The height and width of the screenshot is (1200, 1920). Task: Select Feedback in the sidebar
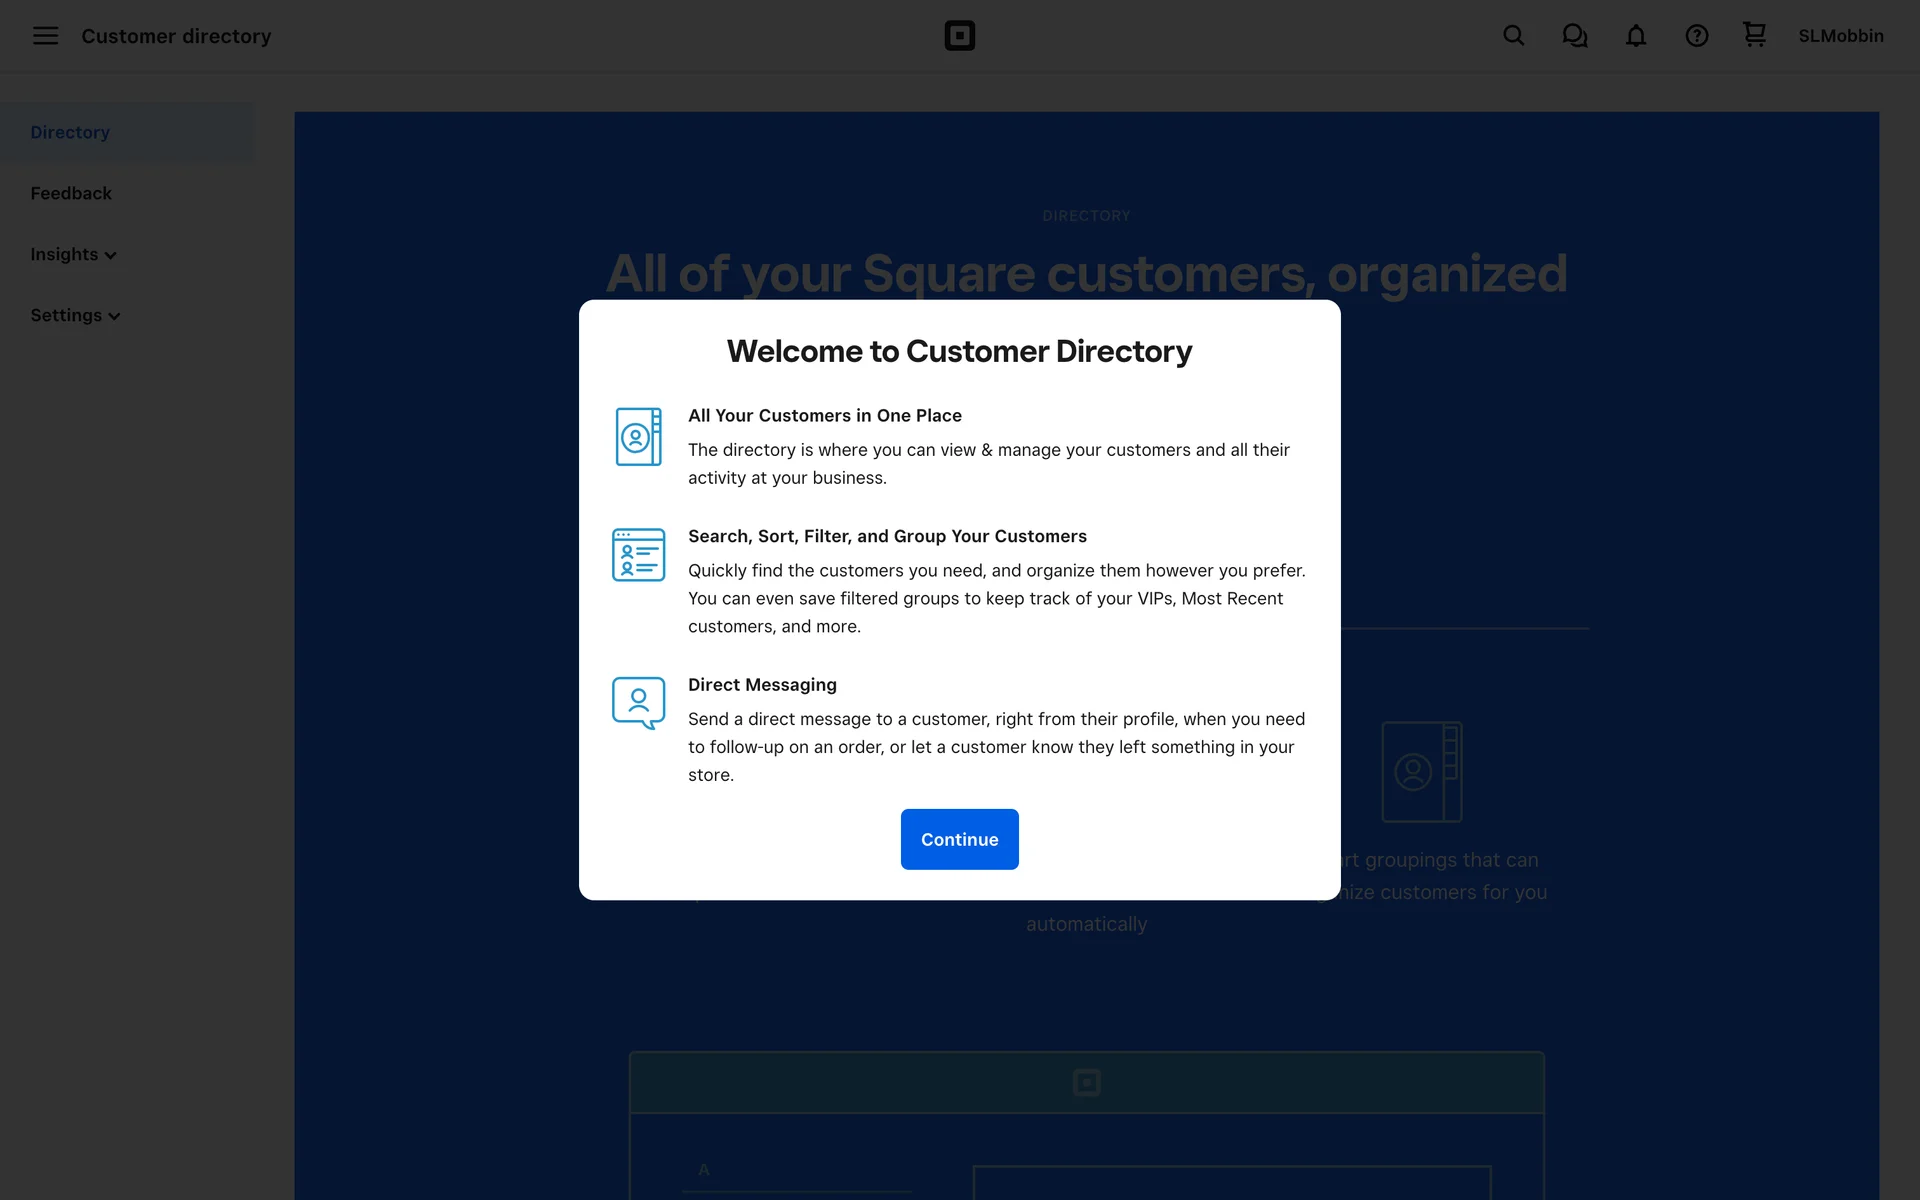[71, 193]
